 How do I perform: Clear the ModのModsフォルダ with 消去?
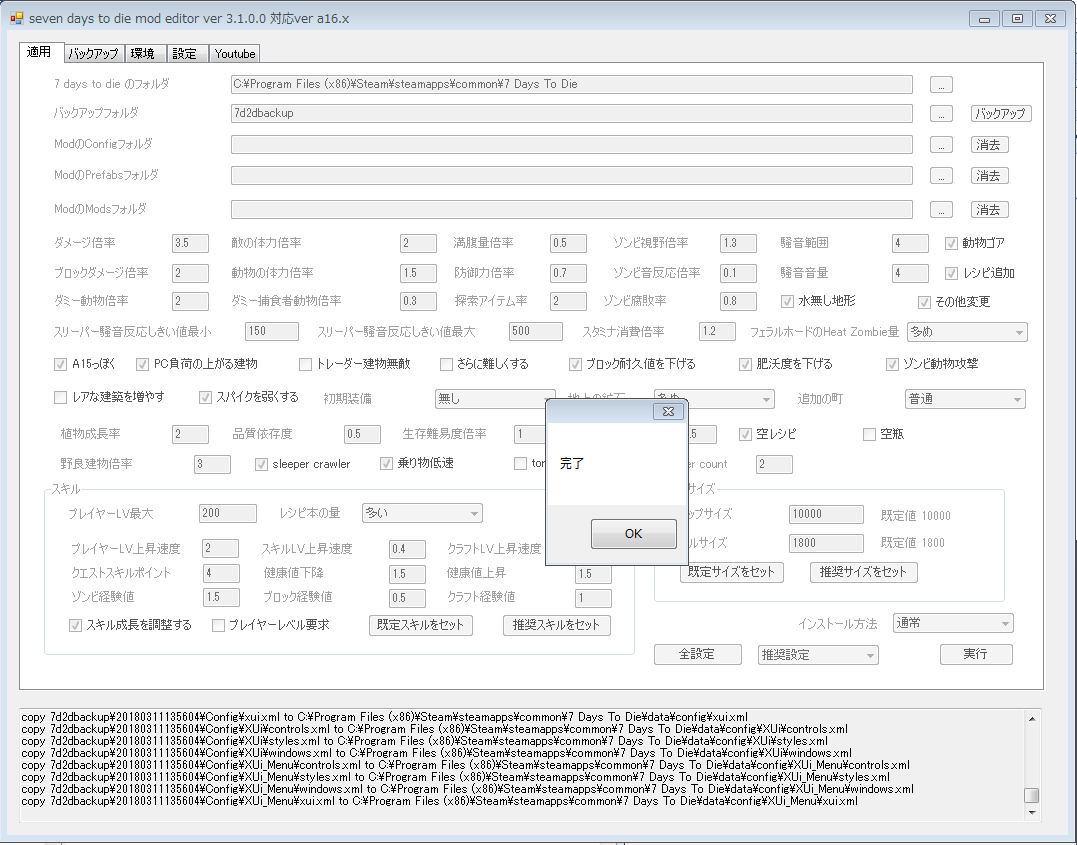989,210
